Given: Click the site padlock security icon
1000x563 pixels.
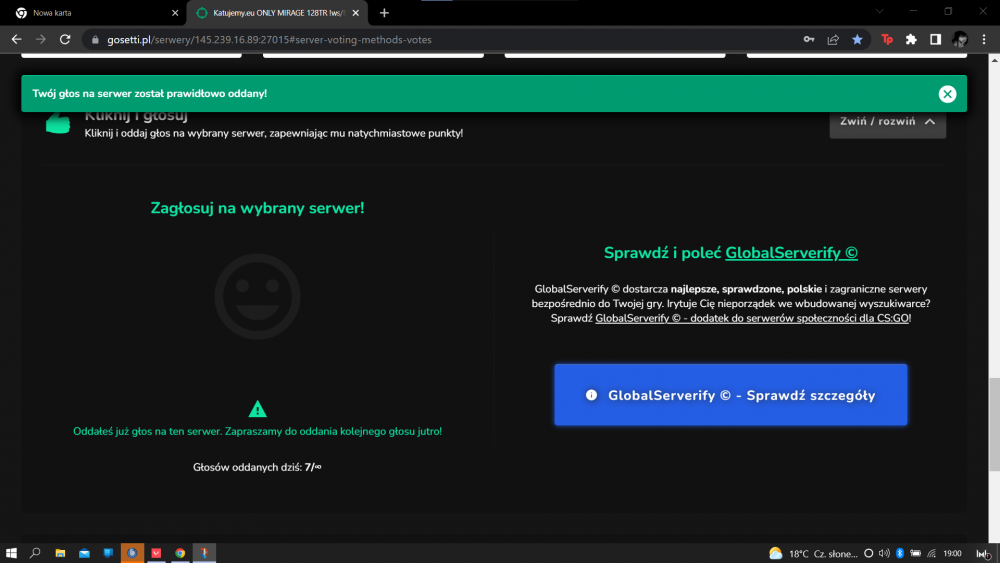Looking at the screenshot, I should click(x=95, y=40).
